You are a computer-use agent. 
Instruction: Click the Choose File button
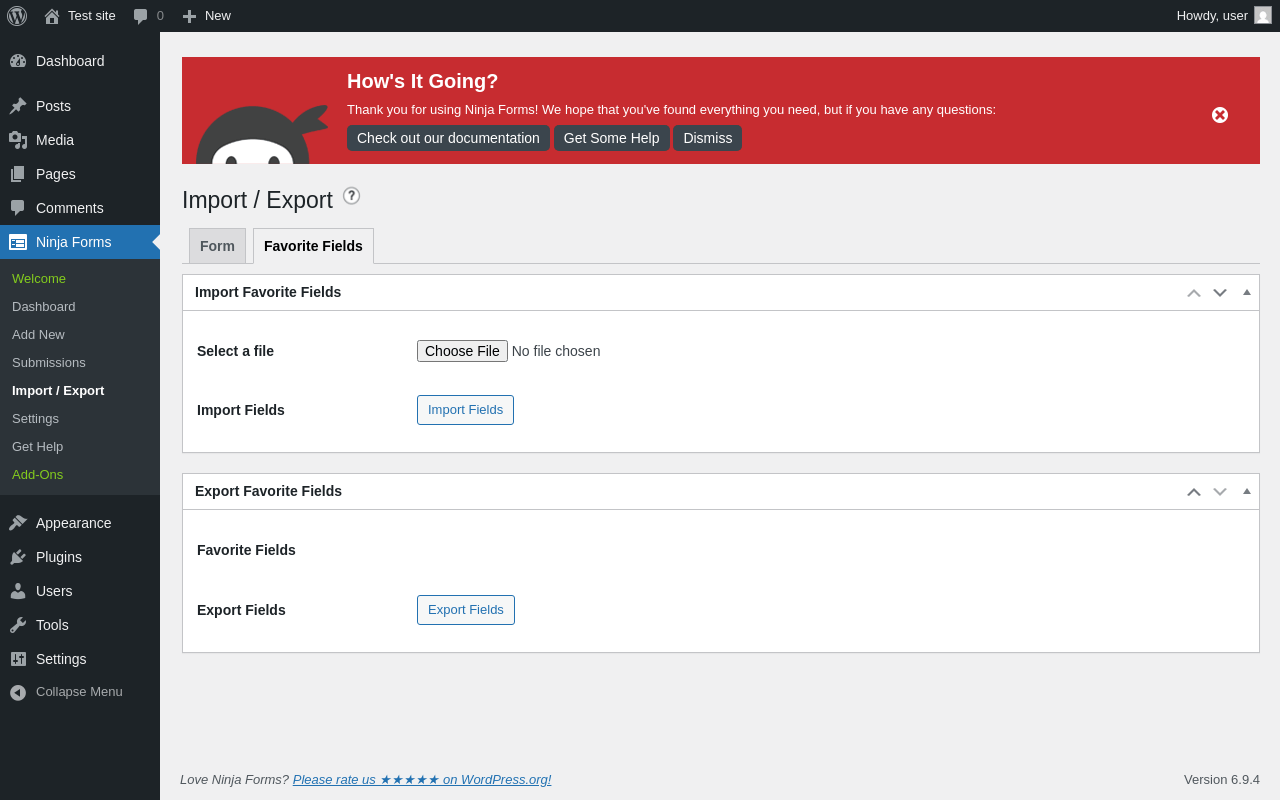point(462,351)
